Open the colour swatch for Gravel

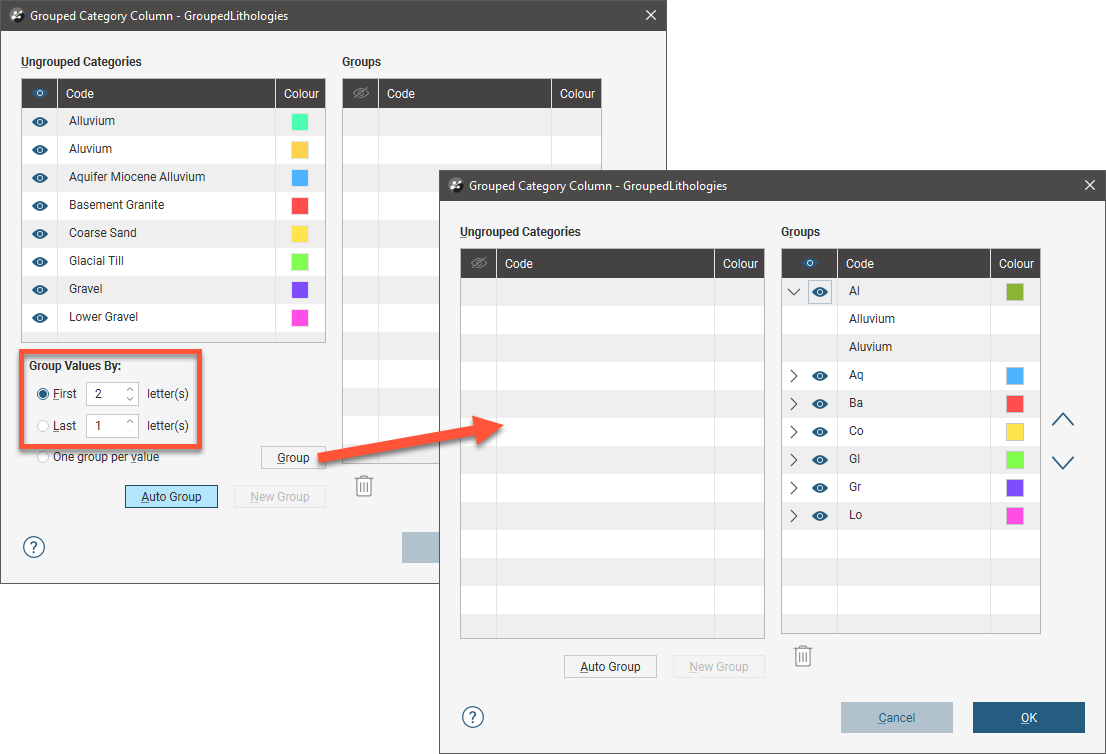300,290
